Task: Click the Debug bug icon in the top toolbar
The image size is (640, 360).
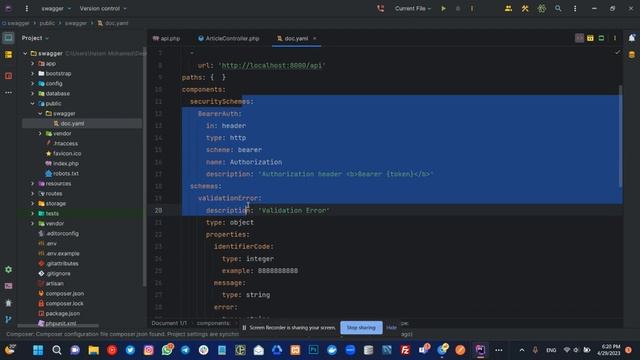Action: click(458, 8)
